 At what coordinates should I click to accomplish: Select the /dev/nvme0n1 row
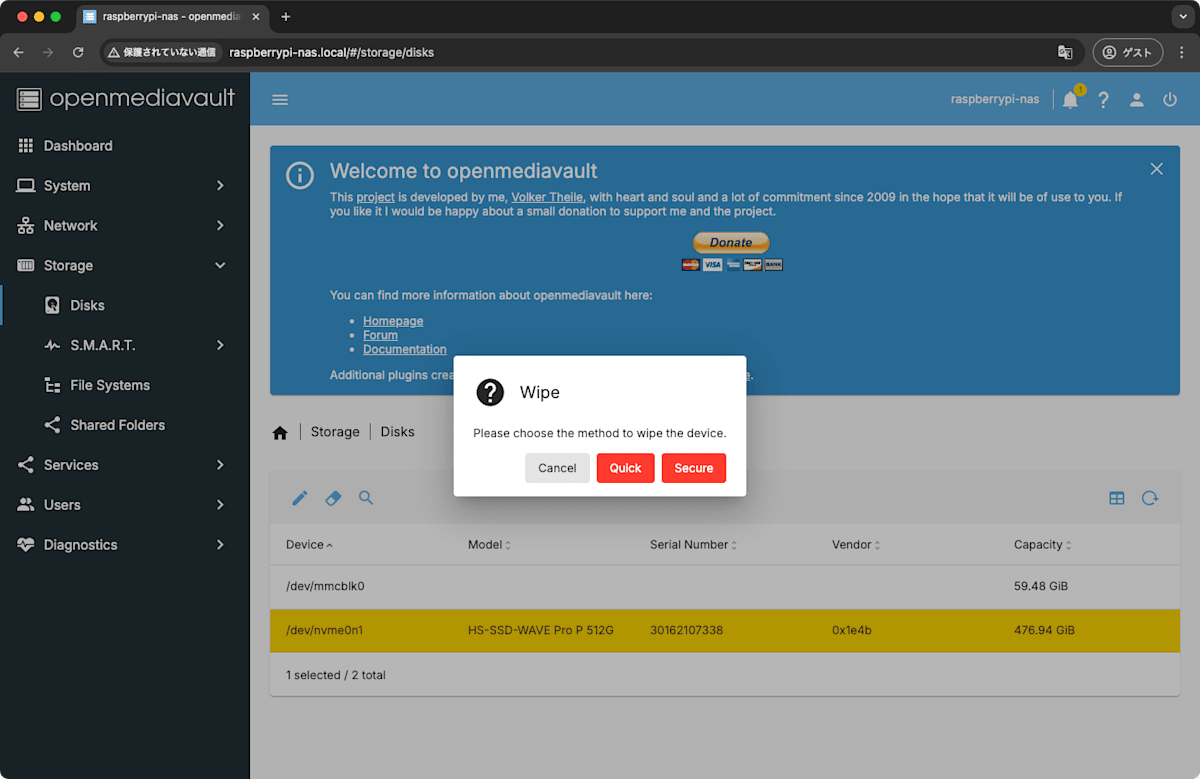(x=725, y=631)
